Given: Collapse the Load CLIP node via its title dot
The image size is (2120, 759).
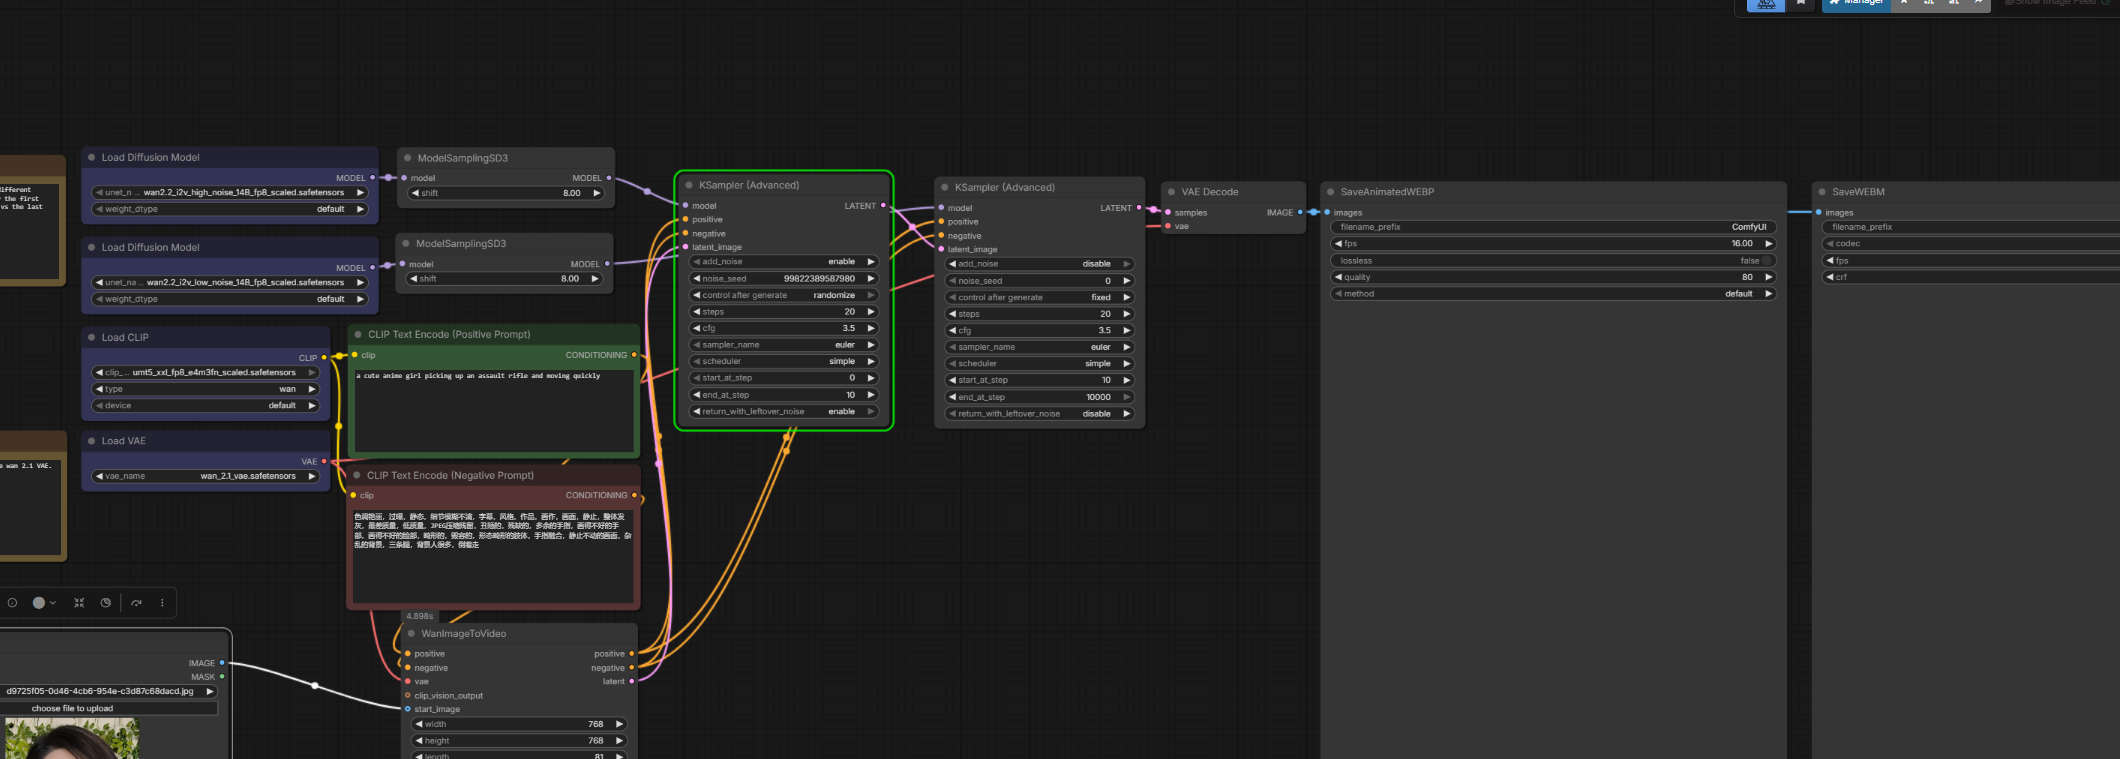Looking at the screenshot, I should 92,338.
